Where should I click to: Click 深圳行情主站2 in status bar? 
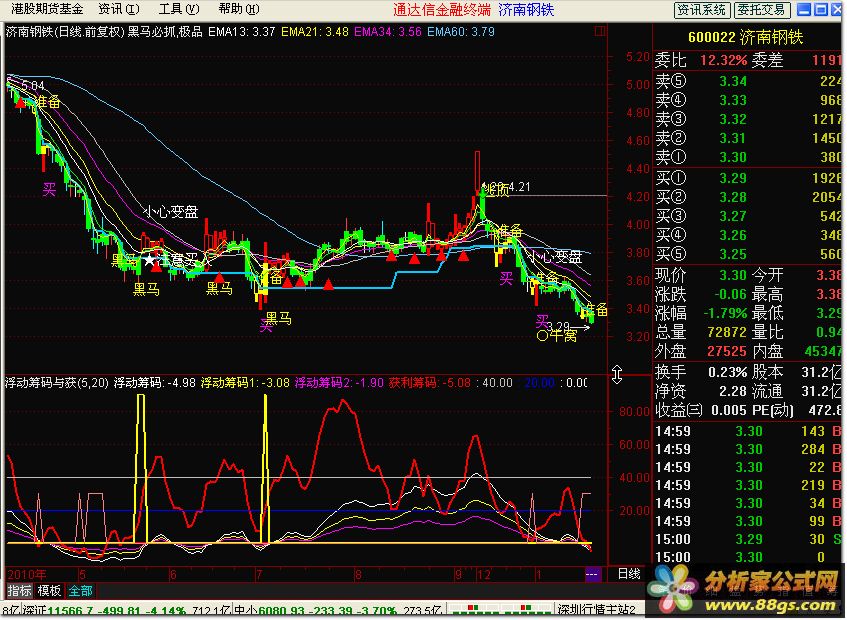pos(595,611)
